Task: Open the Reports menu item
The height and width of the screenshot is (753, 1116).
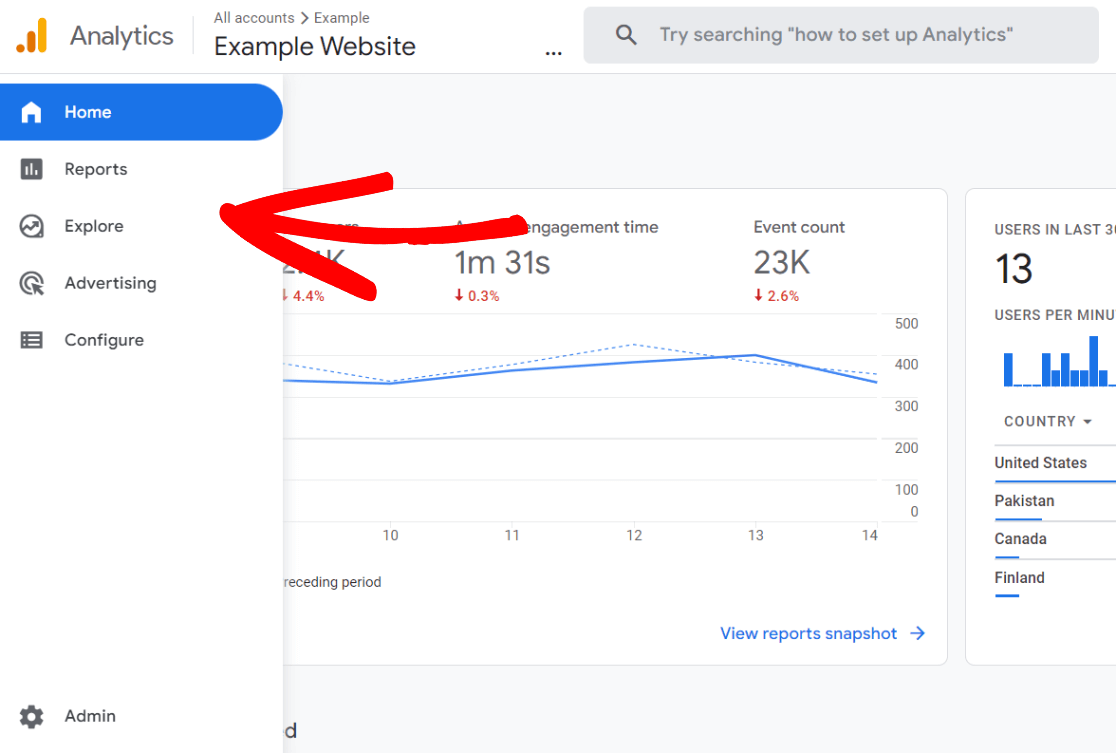Action: click(x=96, y=169)
